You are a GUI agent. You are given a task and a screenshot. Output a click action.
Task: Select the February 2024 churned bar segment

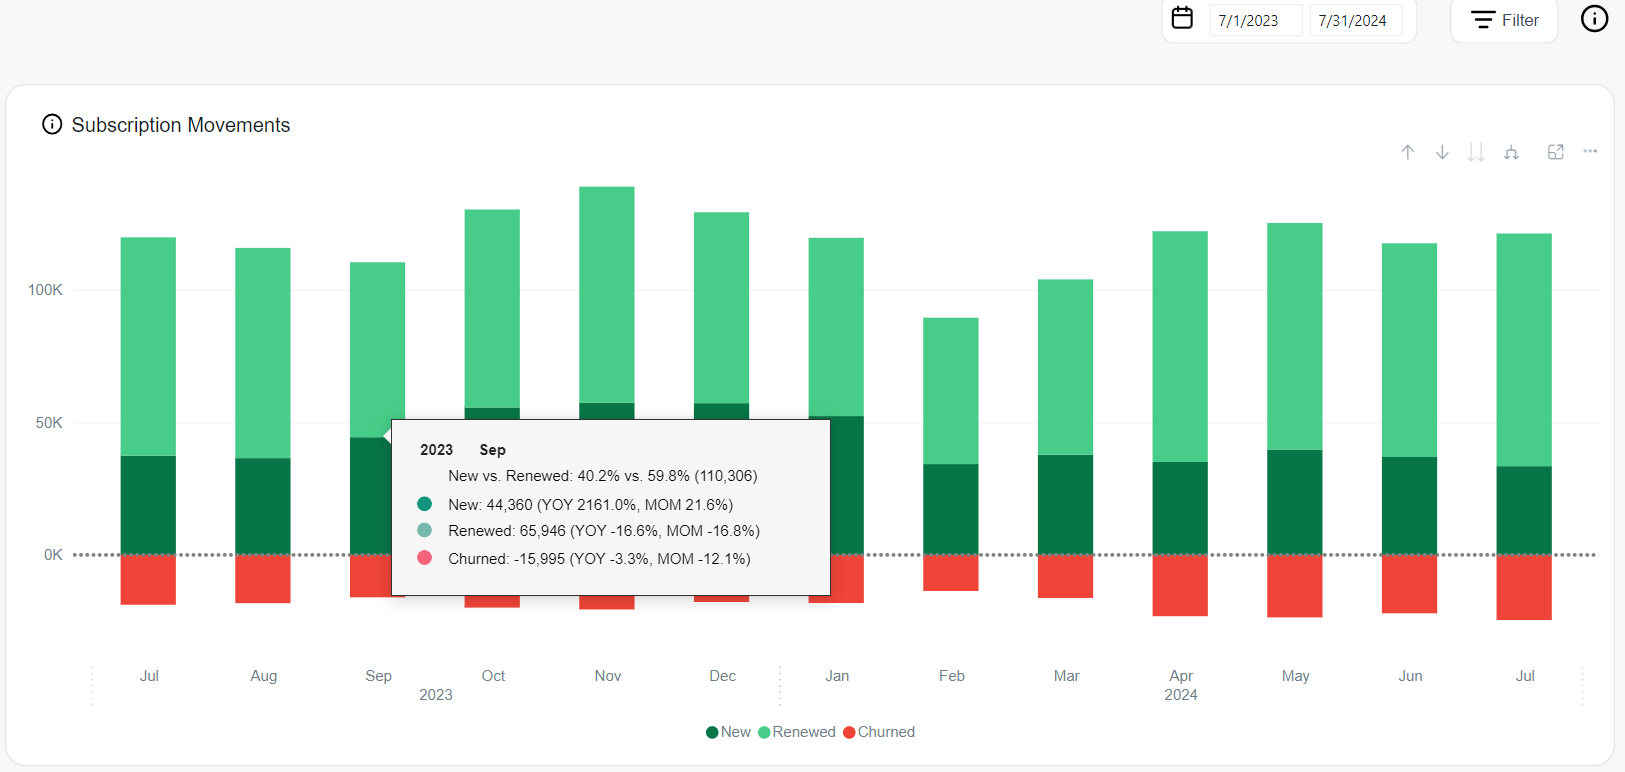click(951, 573)
